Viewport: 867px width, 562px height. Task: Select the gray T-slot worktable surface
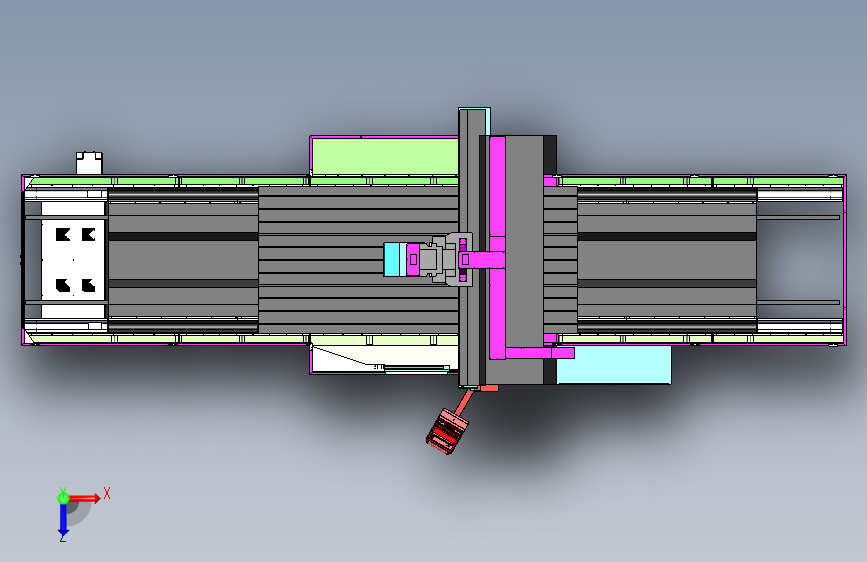pyautogui.click(x=358, y=259)
